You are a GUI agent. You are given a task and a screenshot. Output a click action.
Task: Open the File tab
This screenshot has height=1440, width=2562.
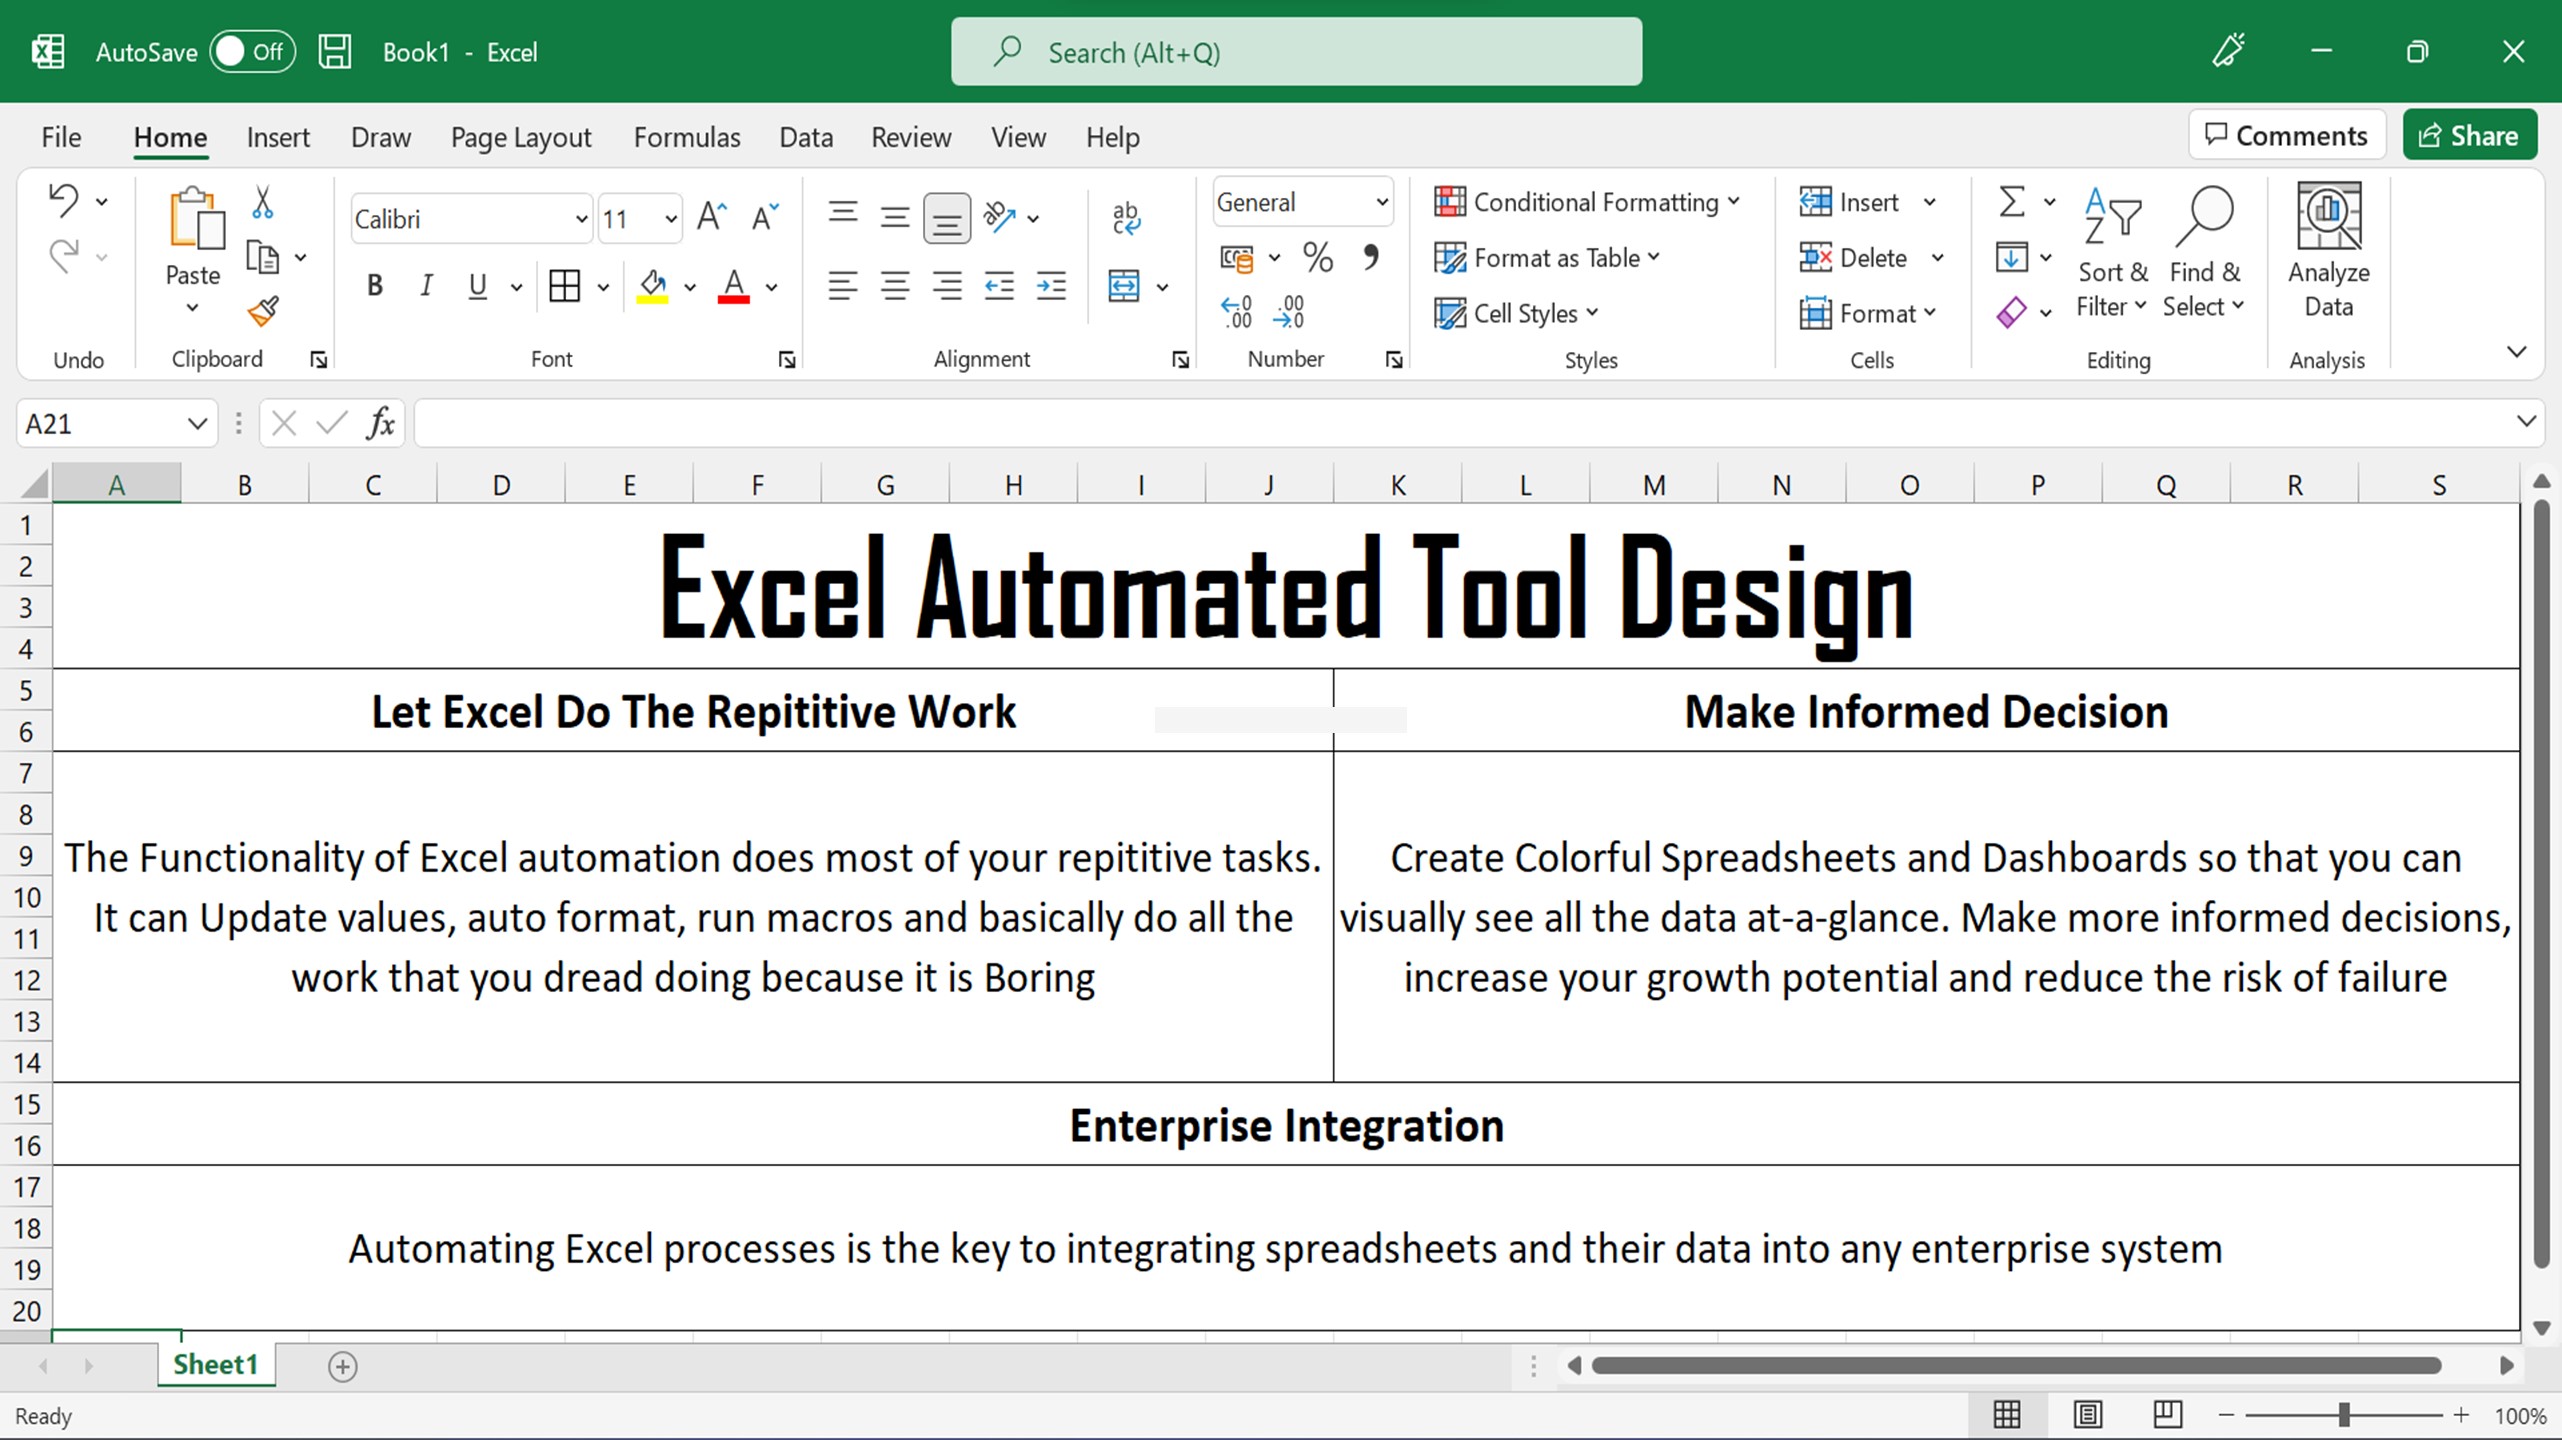coord(61,137)
